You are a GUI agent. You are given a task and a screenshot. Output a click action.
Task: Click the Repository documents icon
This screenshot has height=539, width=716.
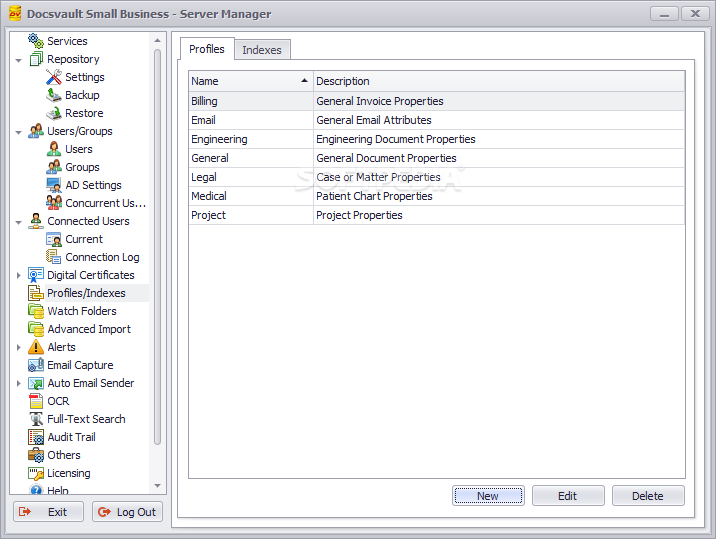coord(36,59)
